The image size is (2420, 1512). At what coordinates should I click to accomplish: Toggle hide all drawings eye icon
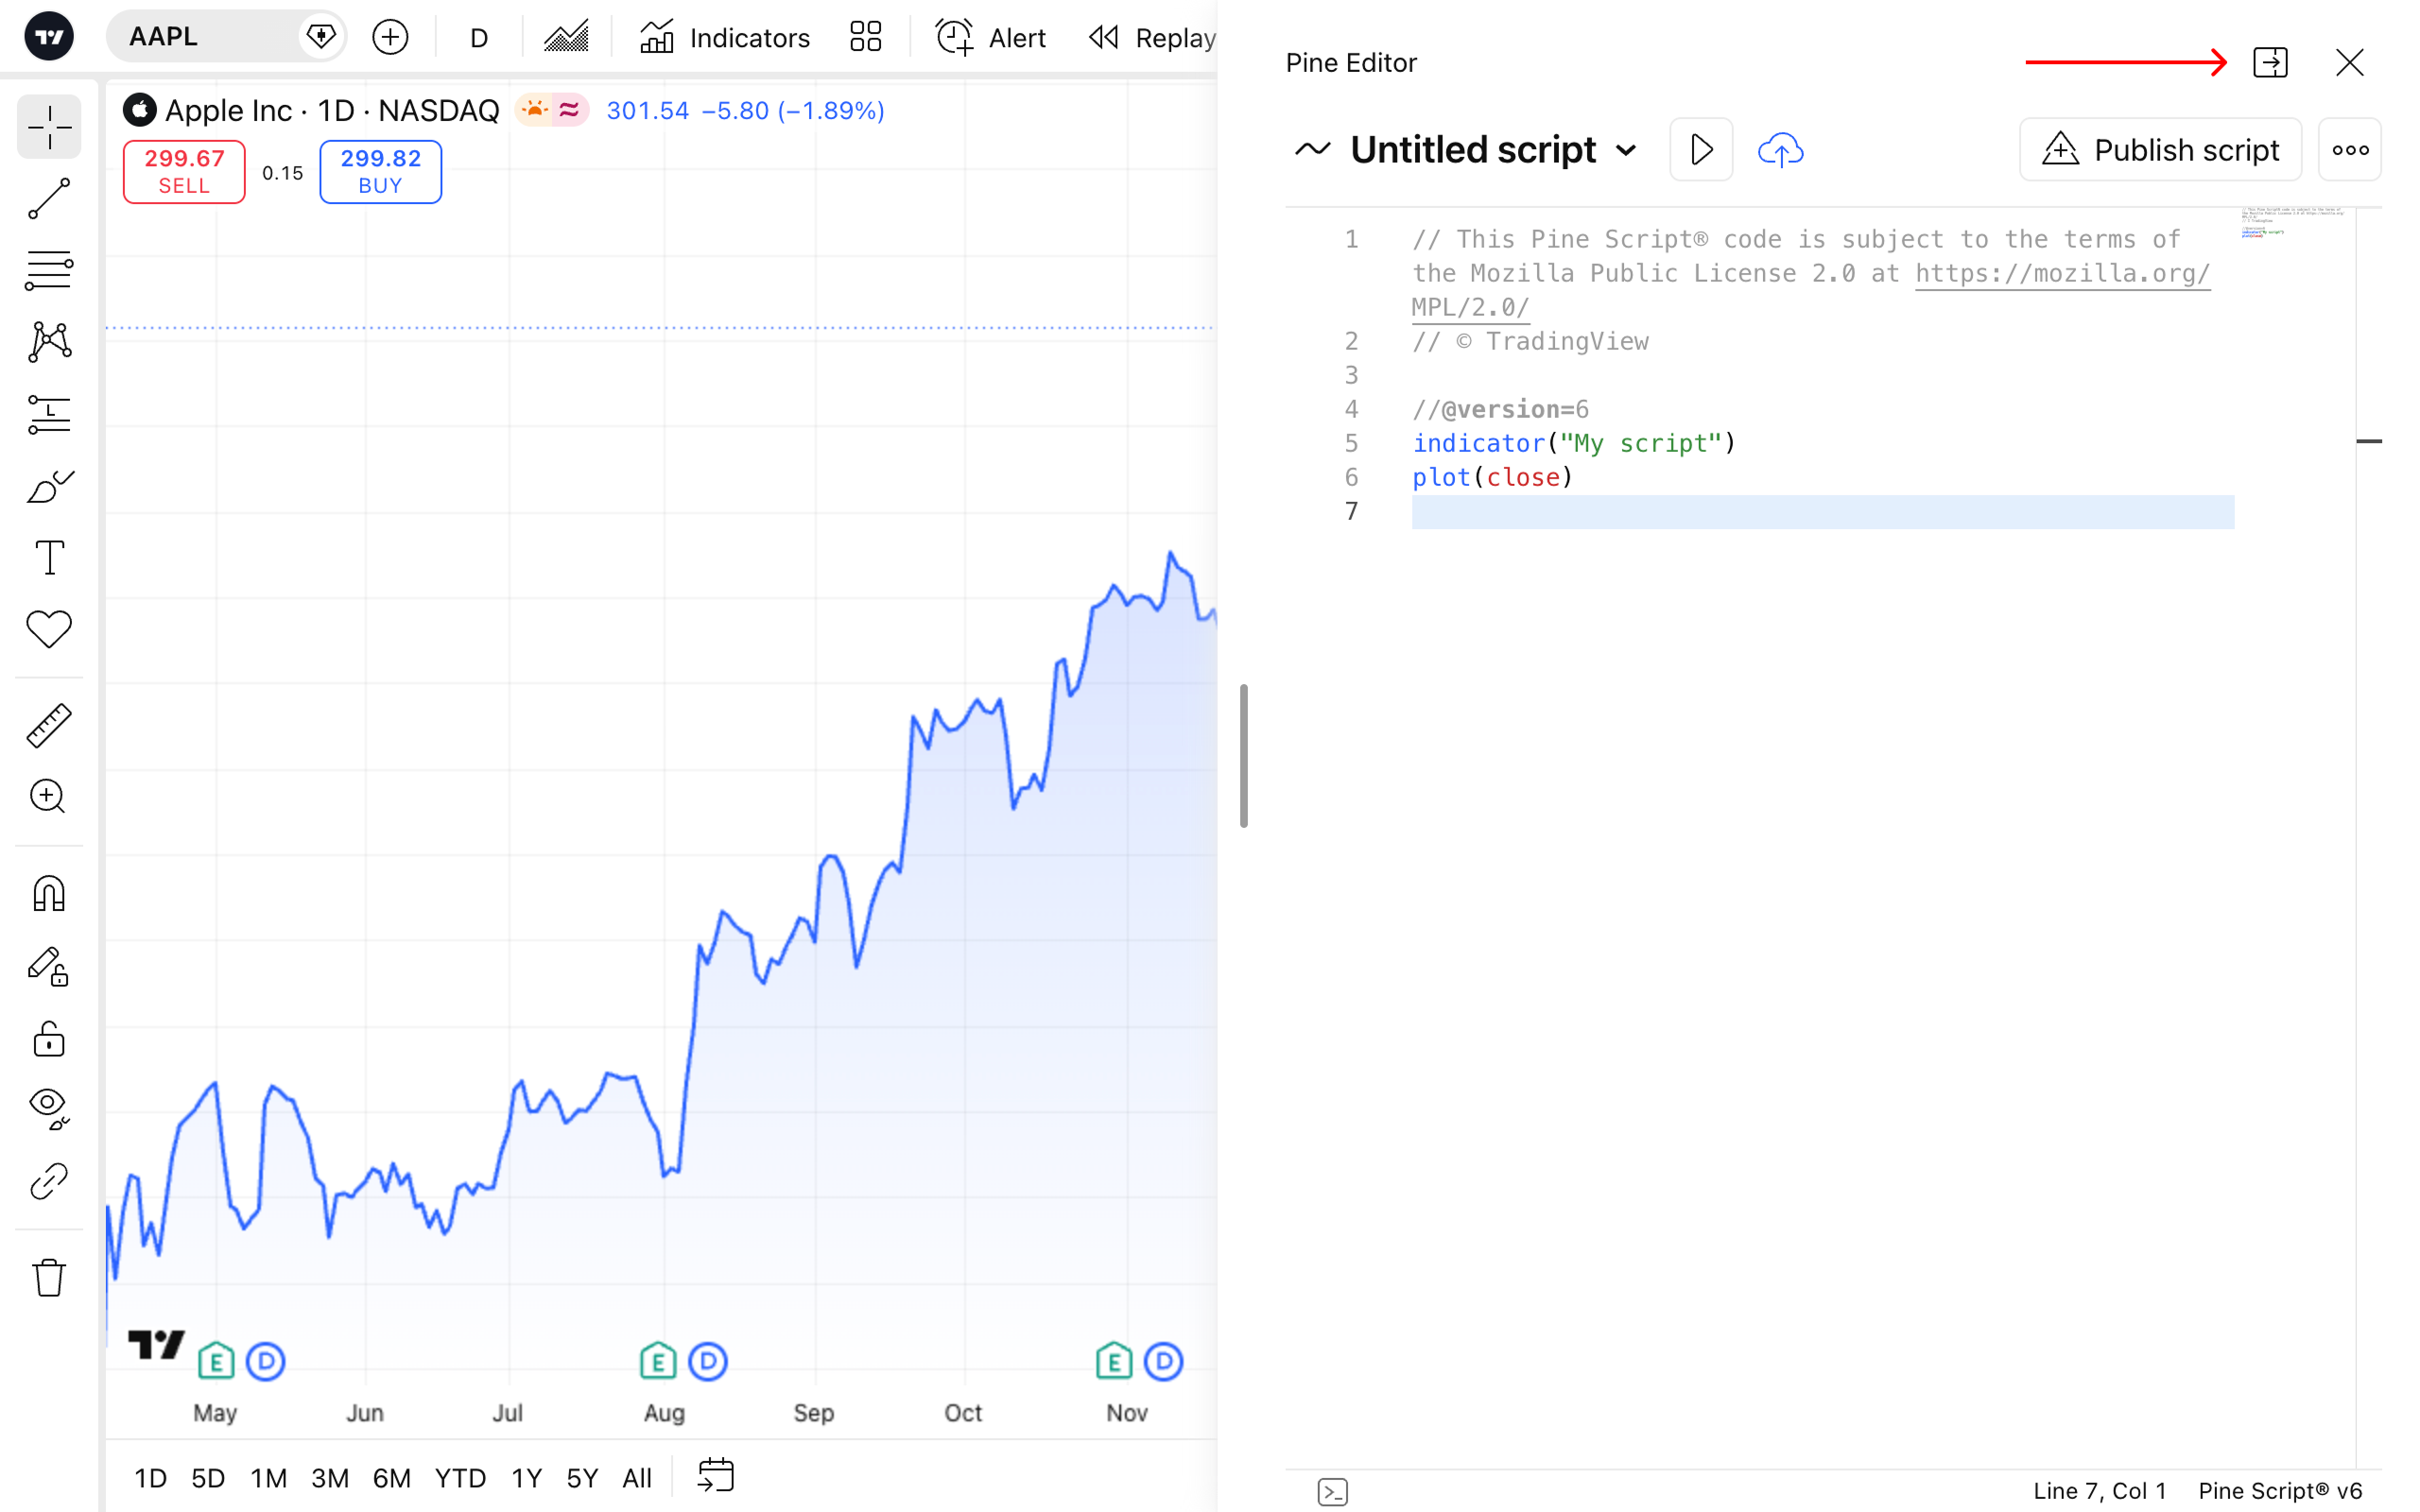pyautogui.click(x=49, y=1109)
